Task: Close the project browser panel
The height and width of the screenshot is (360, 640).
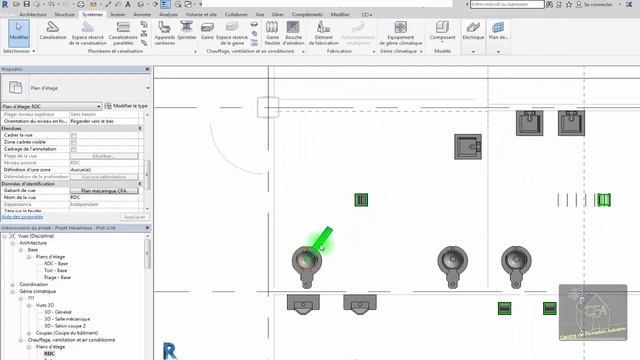Action: pos(147,228)
